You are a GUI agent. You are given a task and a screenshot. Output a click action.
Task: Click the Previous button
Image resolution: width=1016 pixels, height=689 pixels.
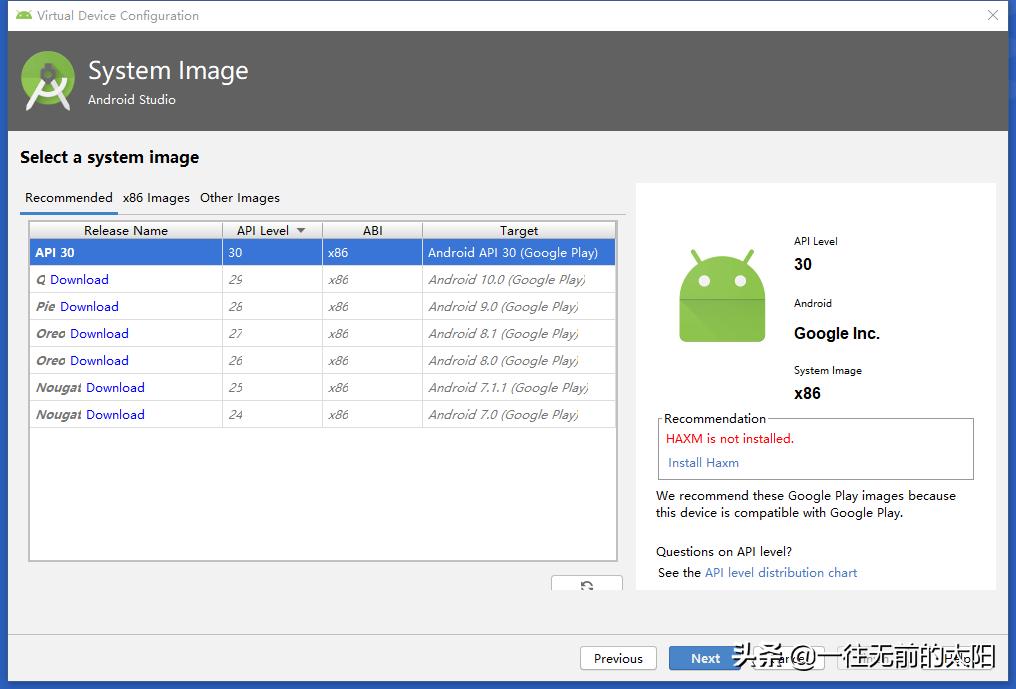618,658
